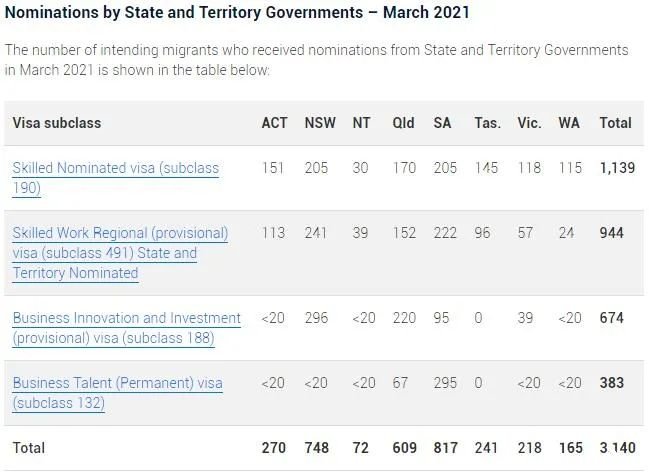Click the ACT column header
Screen dimensions: 649x472
point(274,123)
